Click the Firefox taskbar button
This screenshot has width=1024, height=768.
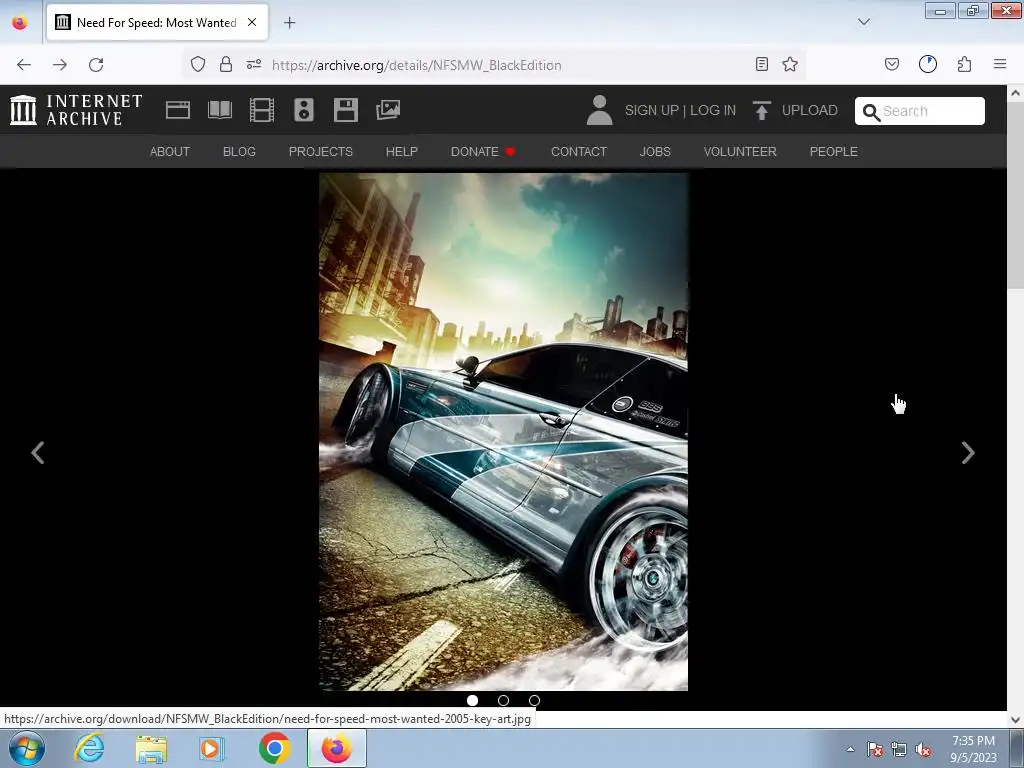[336, 748]
